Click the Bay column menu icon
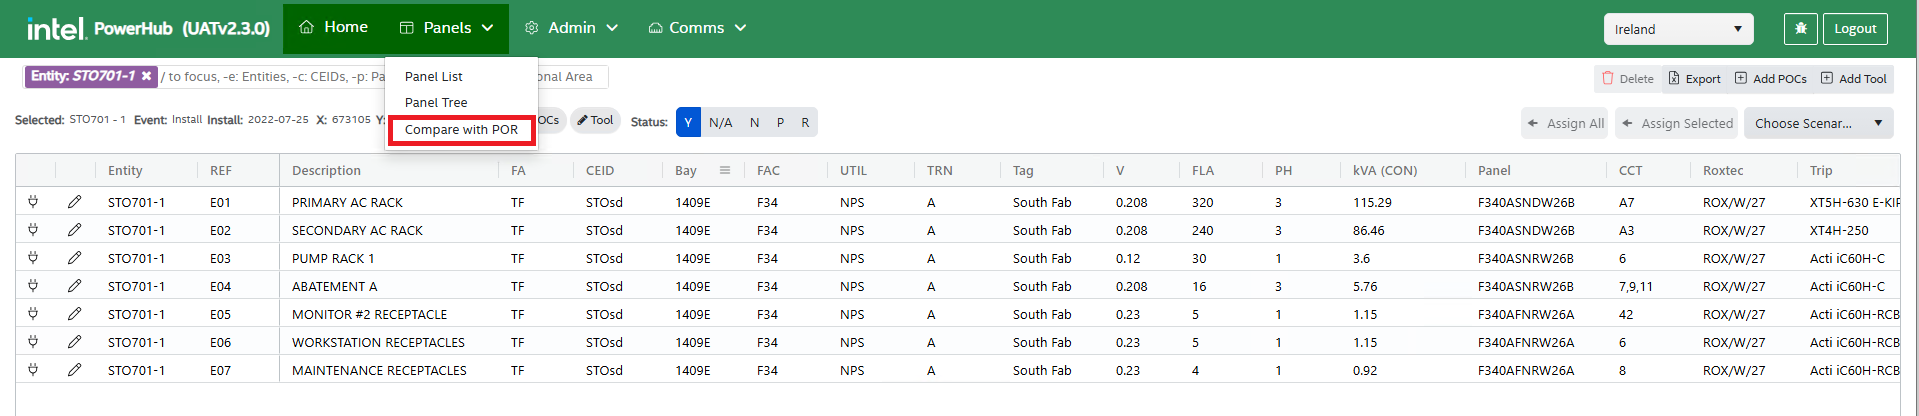Screen dimensions: 1919x416 [x=725, y=170]
